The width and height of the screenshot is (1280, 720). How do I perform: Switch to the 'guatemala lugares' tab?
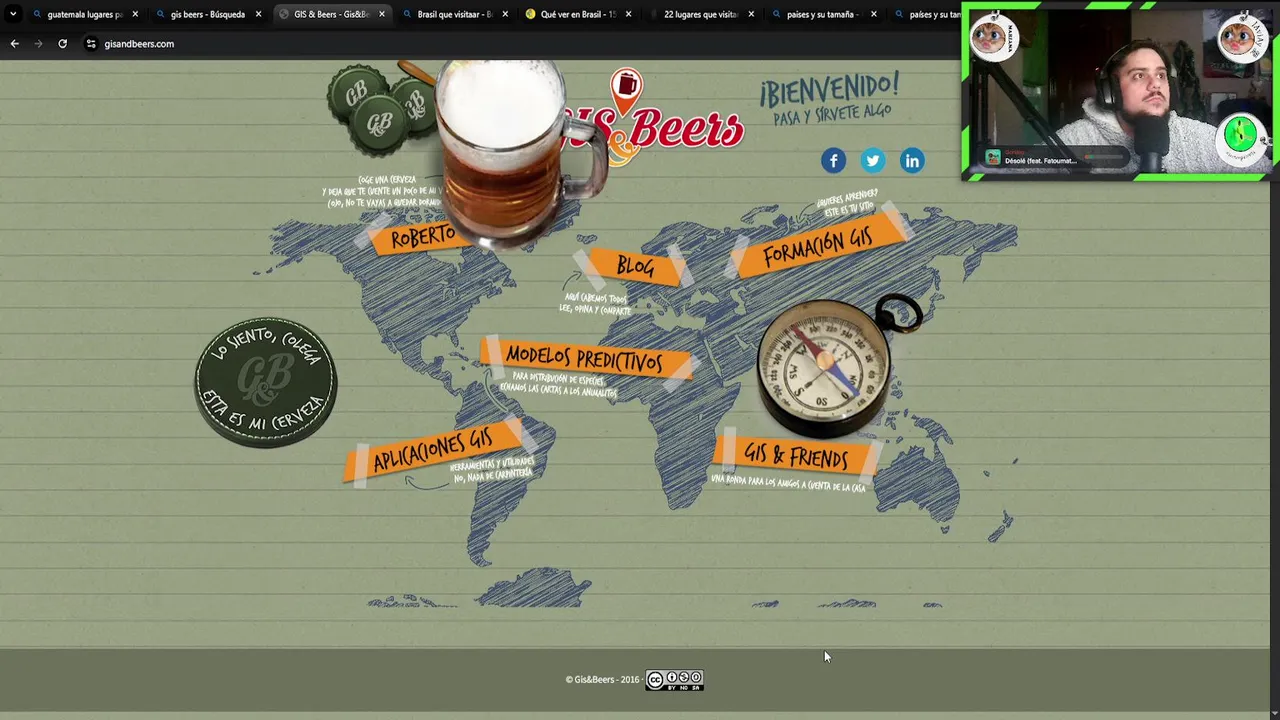click(x=85, y=14)
